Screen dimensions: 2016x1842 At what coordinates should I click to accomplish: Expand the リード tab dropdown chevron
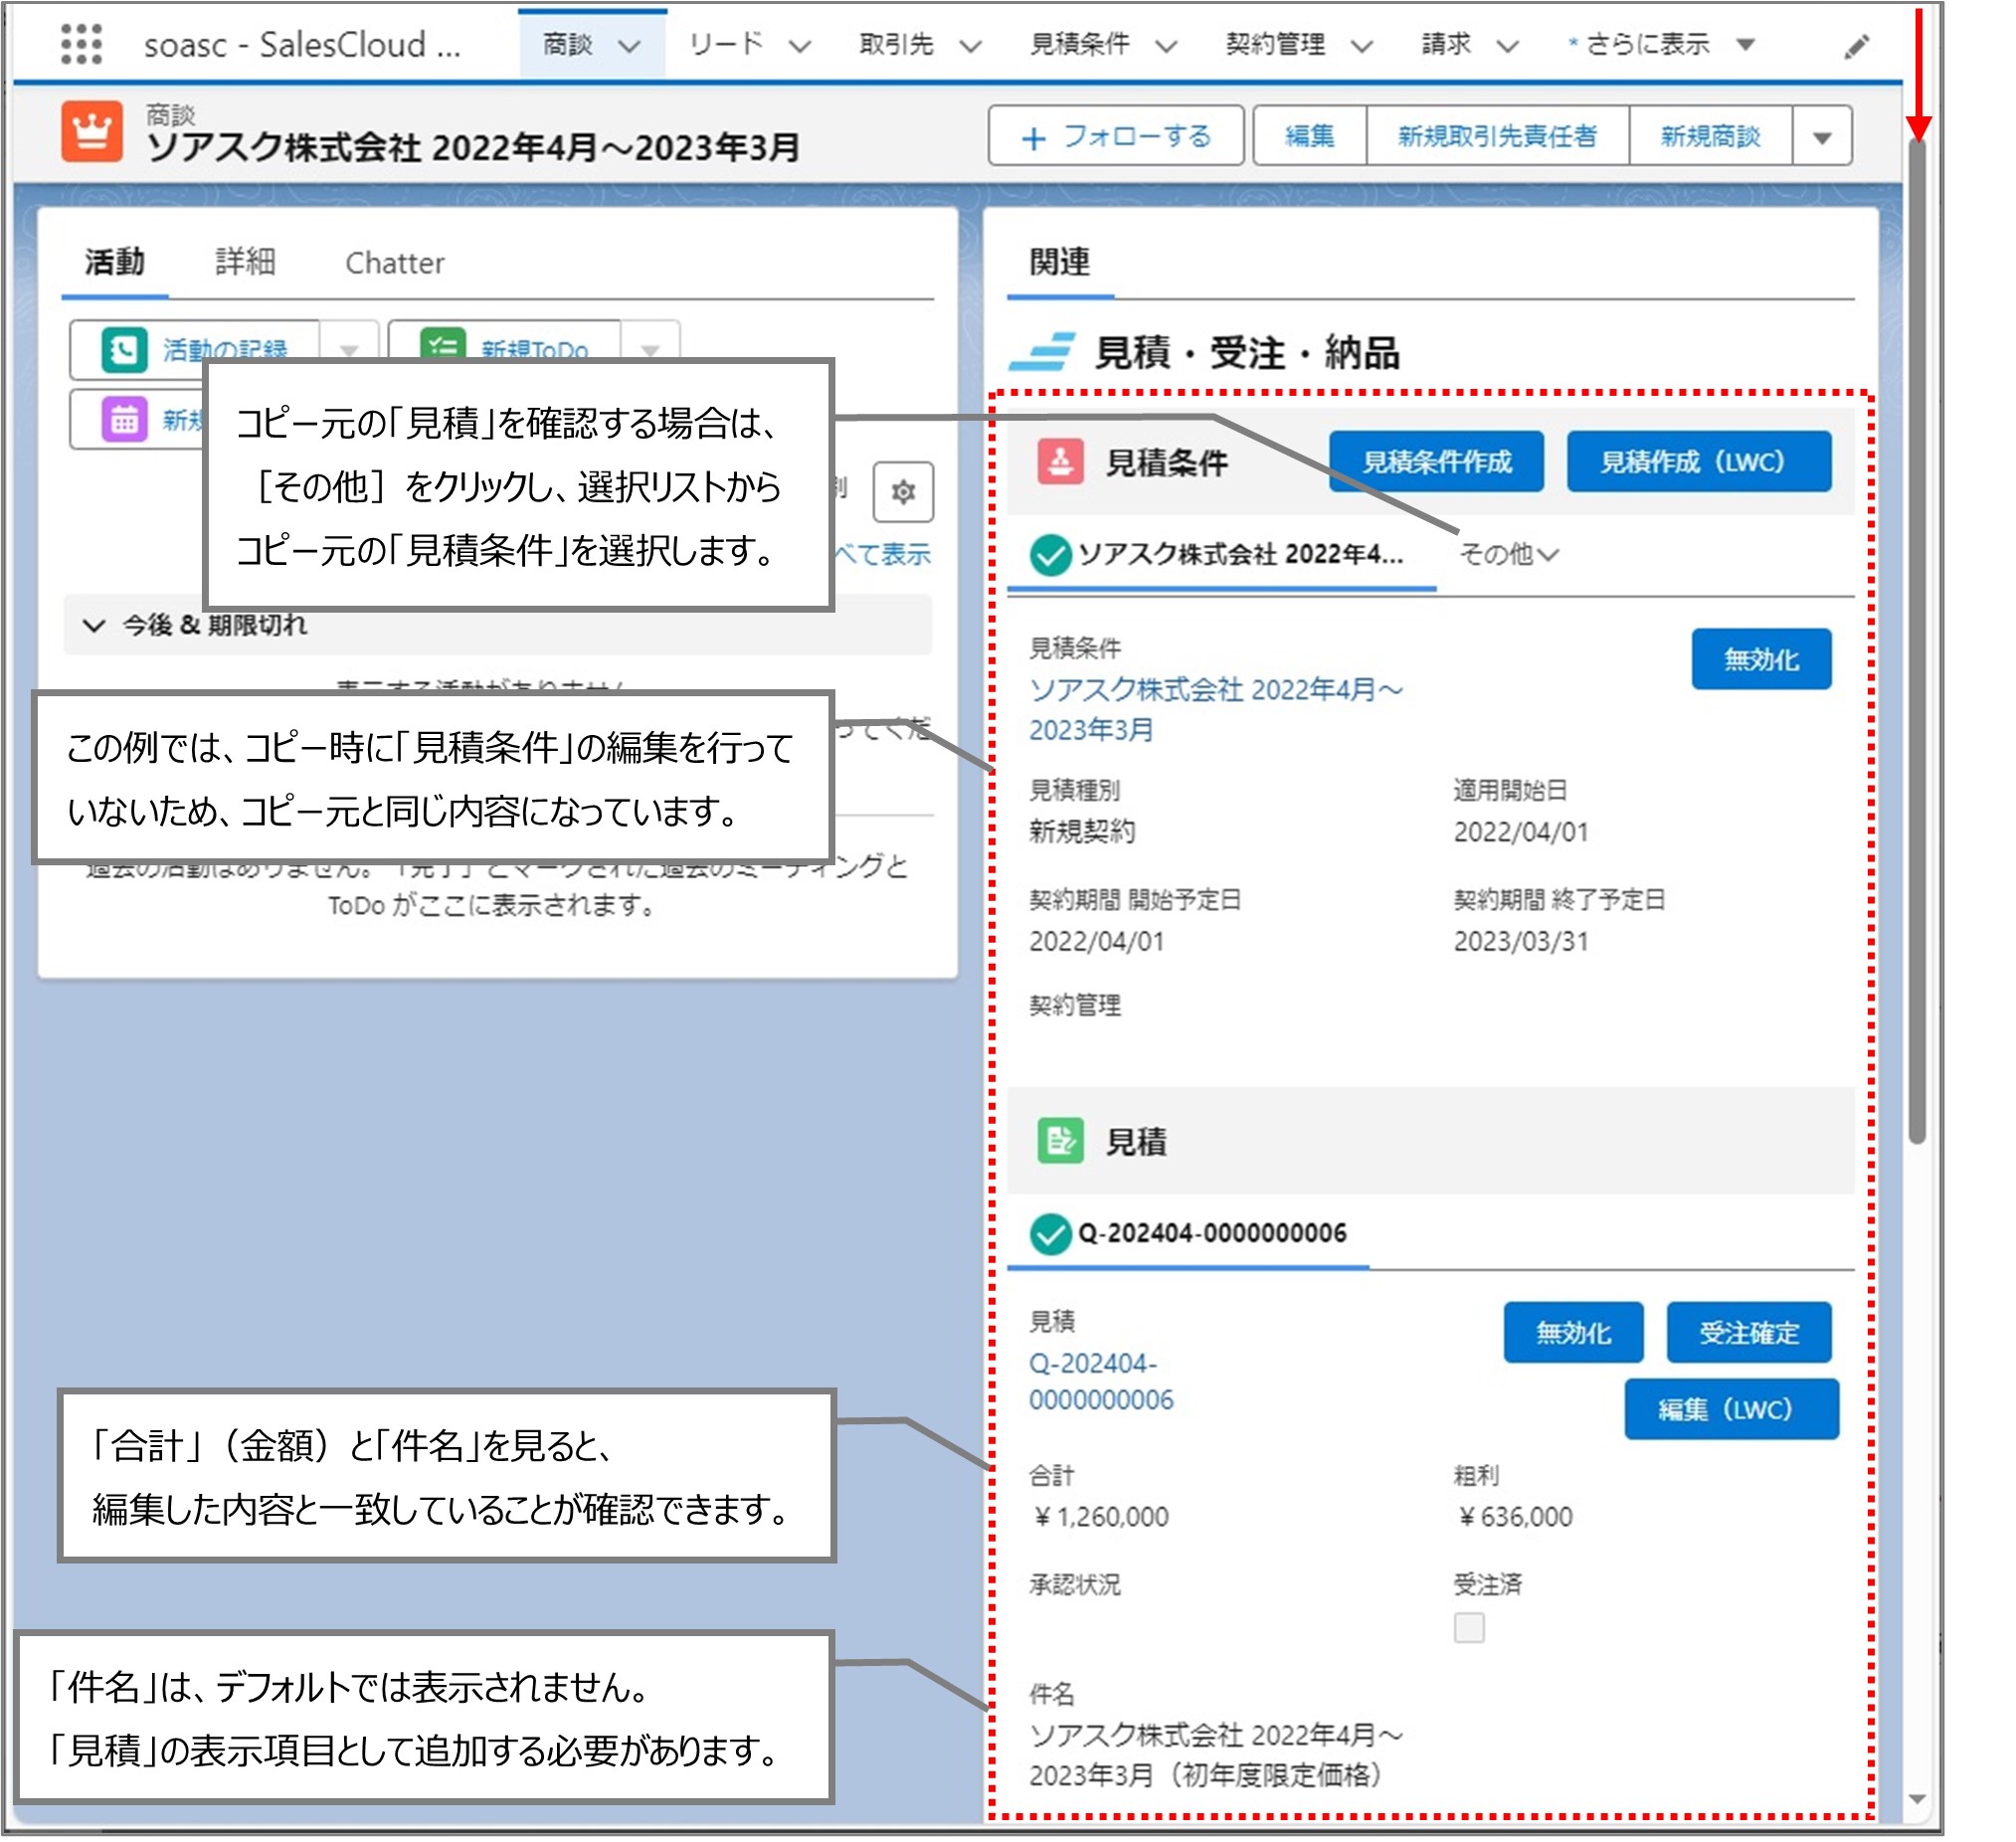pyautogui.click(x=799, y=46)
